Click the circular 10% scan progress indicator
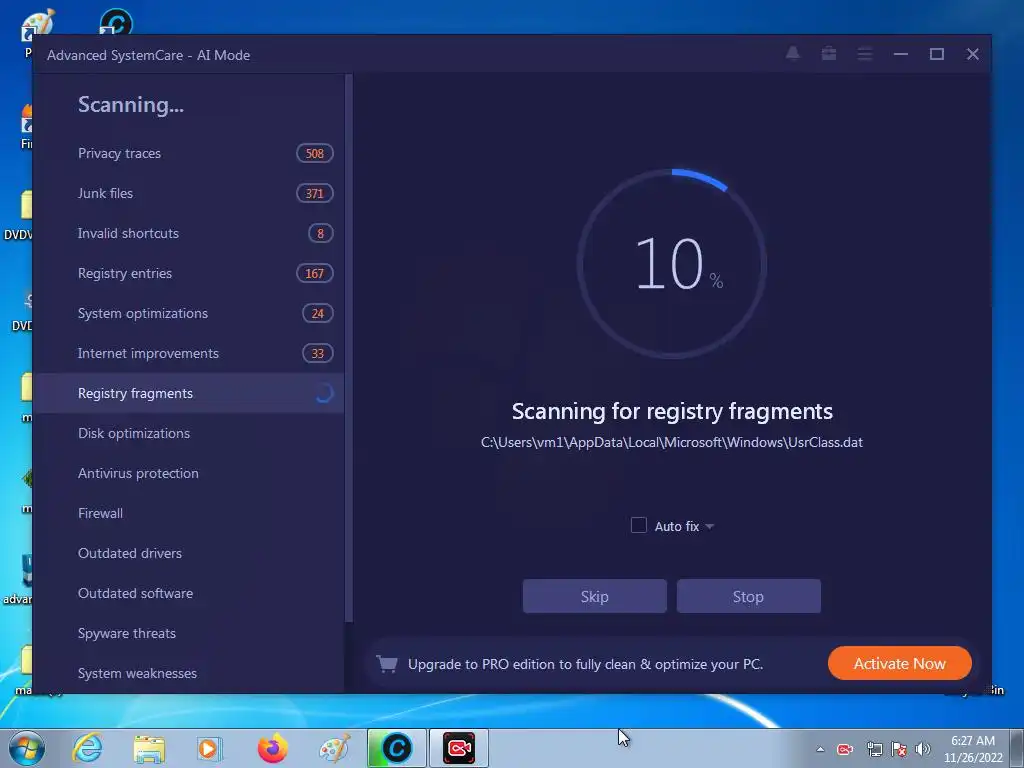Image resolution: width=1024 pixels, height=768 pixels. click(672, 264)
